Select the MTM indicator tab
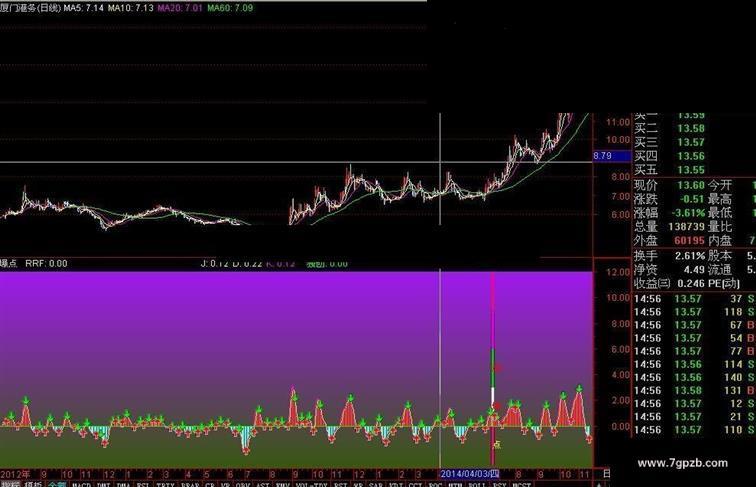The width and height of the screenshot is (756, 487). (x=455, y=484)
